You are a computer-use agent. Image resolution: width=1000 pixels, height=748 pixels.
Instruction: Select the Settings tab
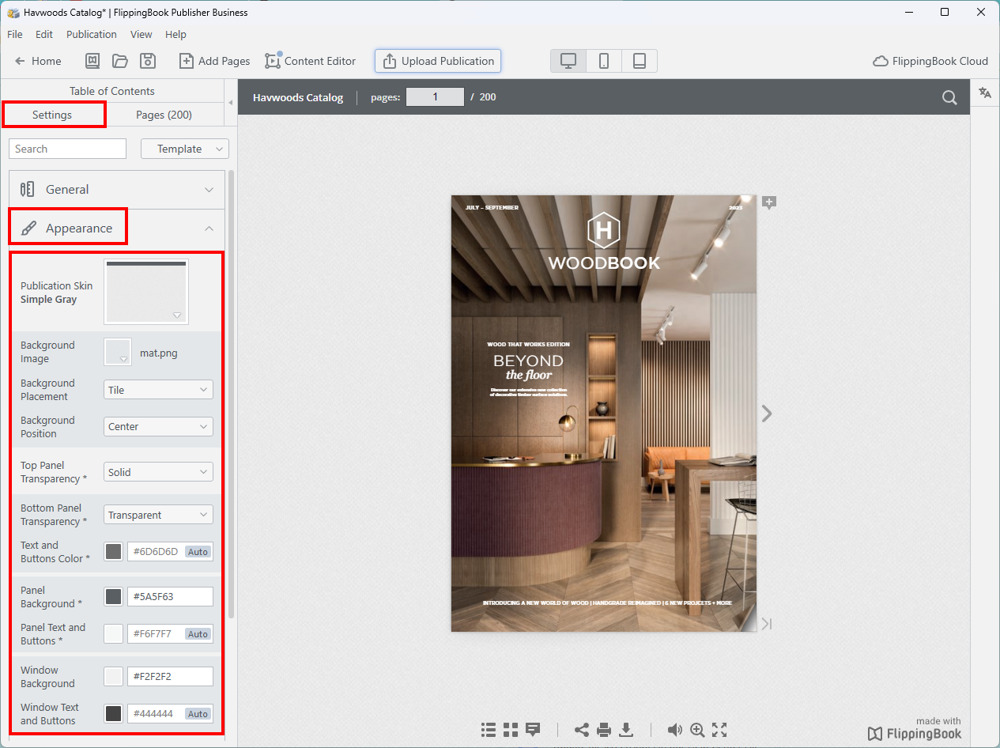[x=54, y=115]
